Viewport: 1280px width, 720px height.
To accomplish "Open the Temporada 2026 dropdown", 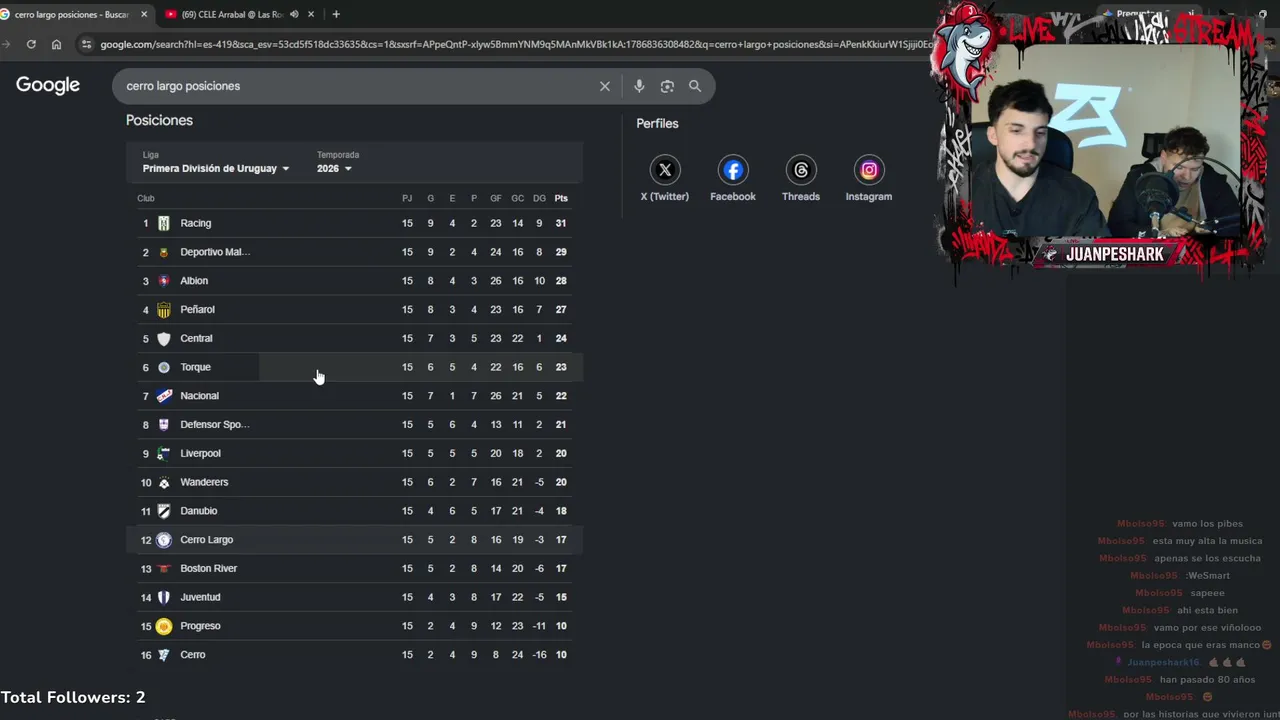I will coord(334,168).
